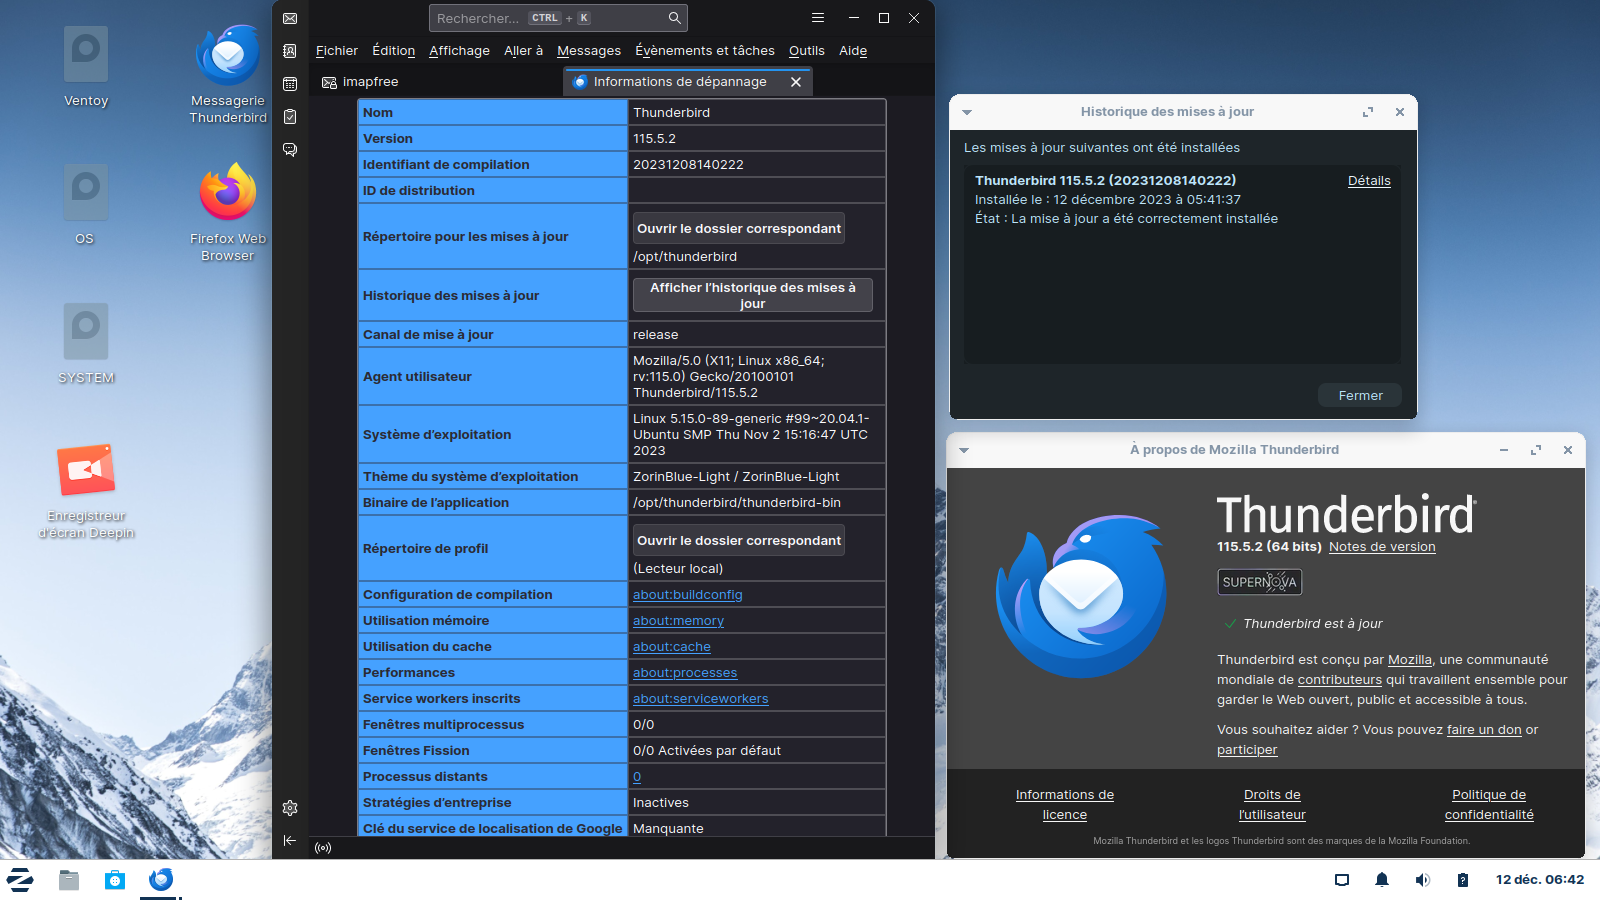The height and width of the screenshot is (900, 1600).
Task: Click the online status indicator icon
Action: point(323,848)
